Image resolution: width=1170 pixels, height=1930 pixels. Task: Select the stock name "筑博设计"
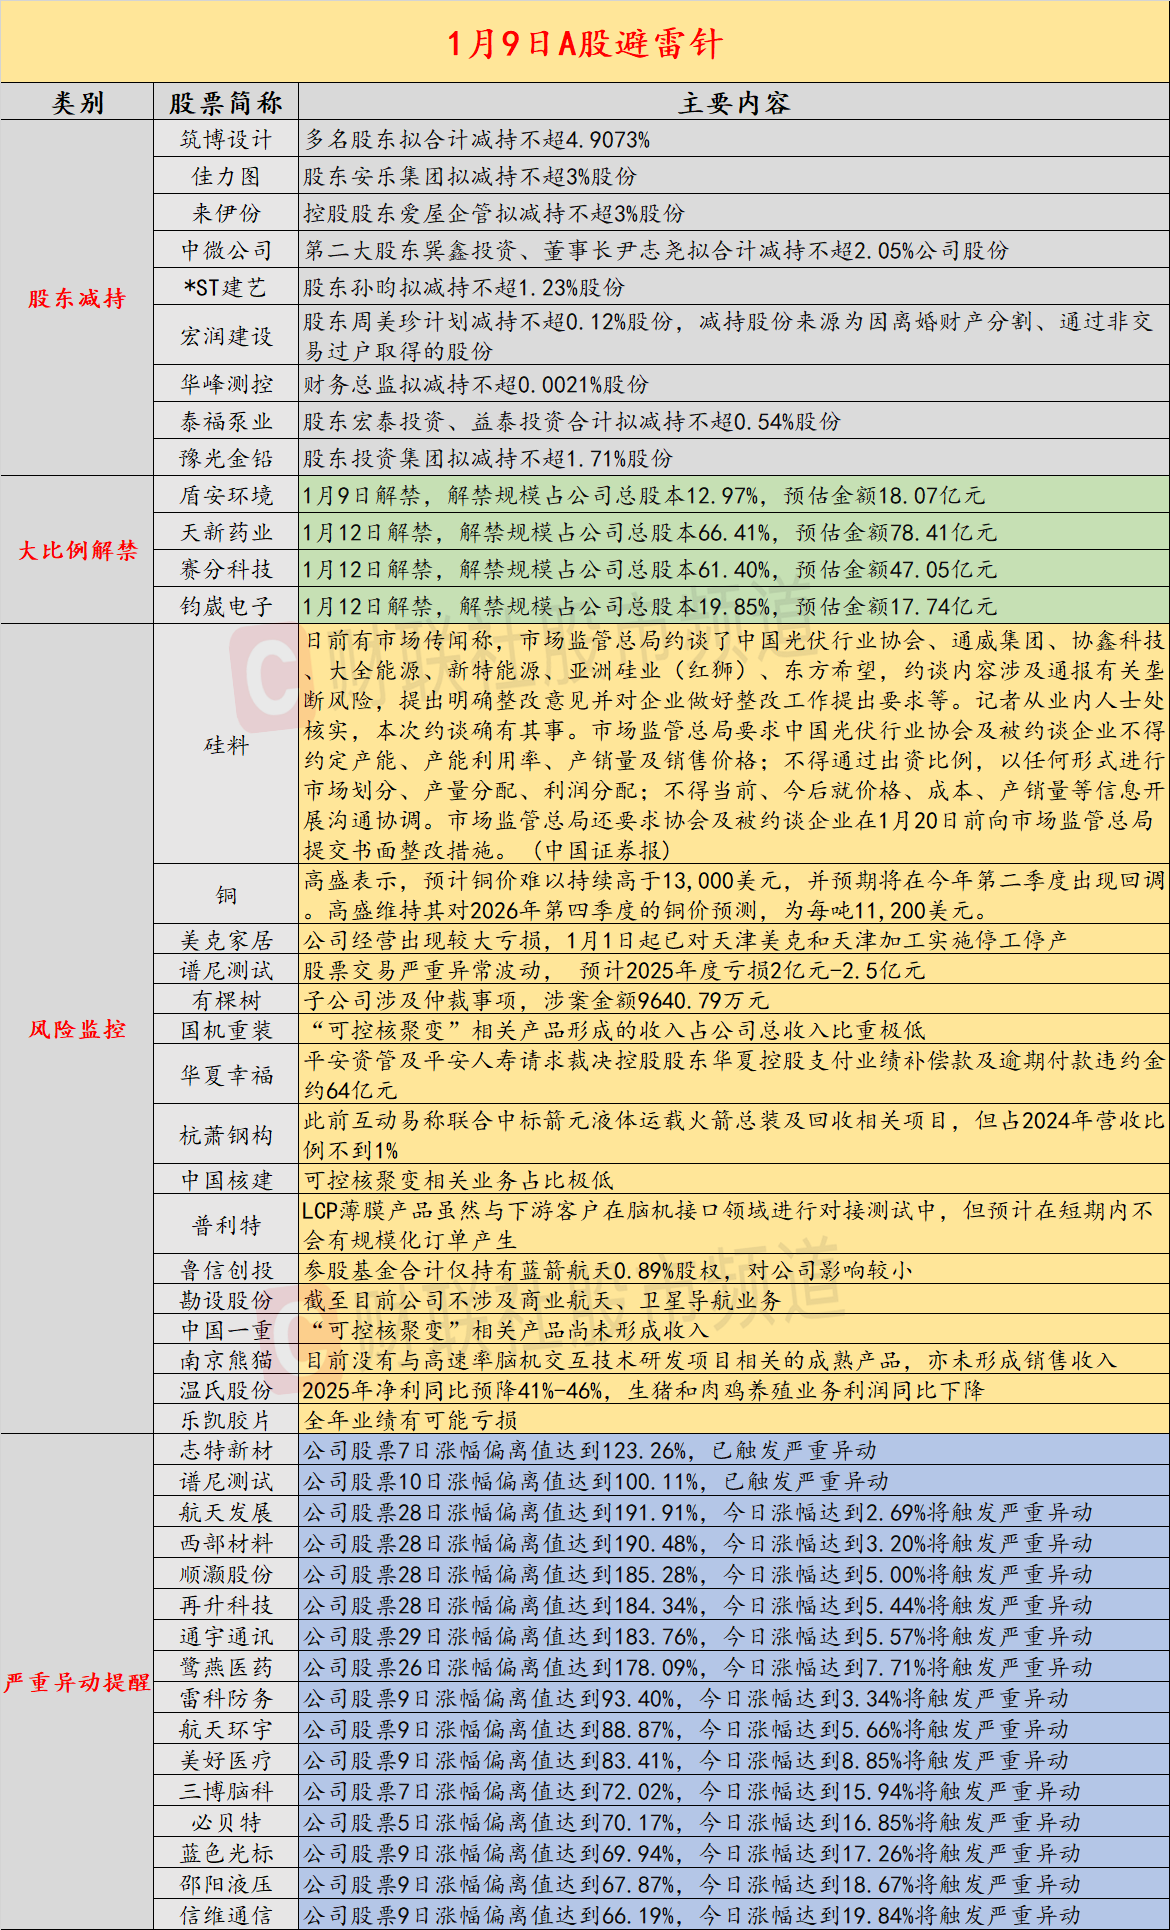pyautogui.click(x=226, y=140)
